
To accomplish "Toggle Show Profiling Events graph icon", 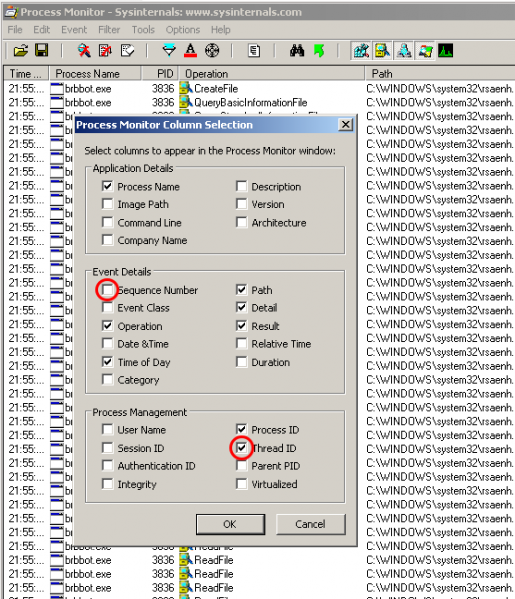I will 445,50.
